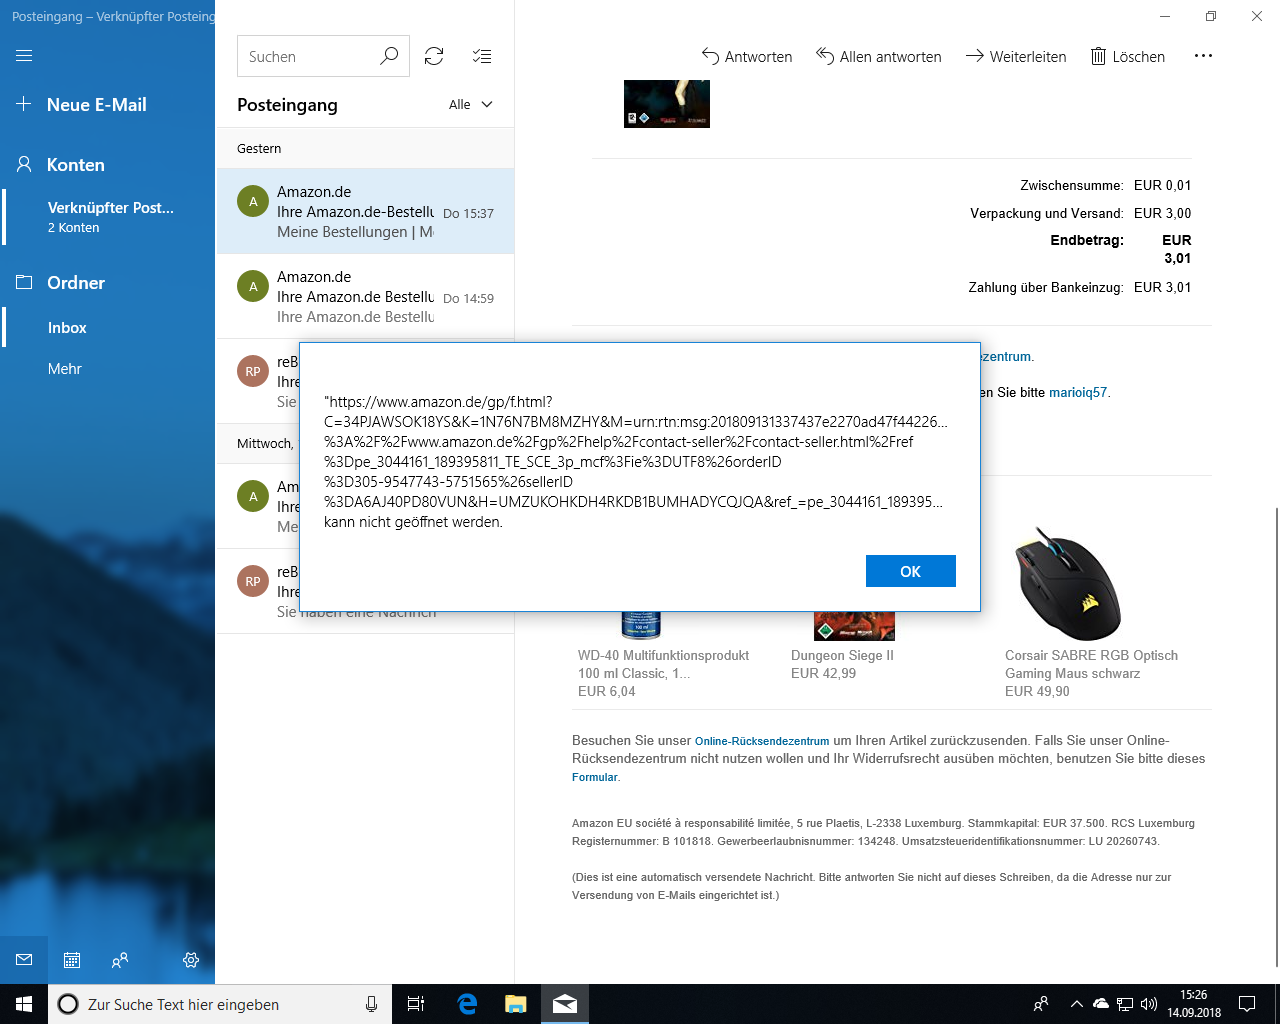Open the People contacts icon
This screenshot has height=1024, width=1280.
coord(120,960)
